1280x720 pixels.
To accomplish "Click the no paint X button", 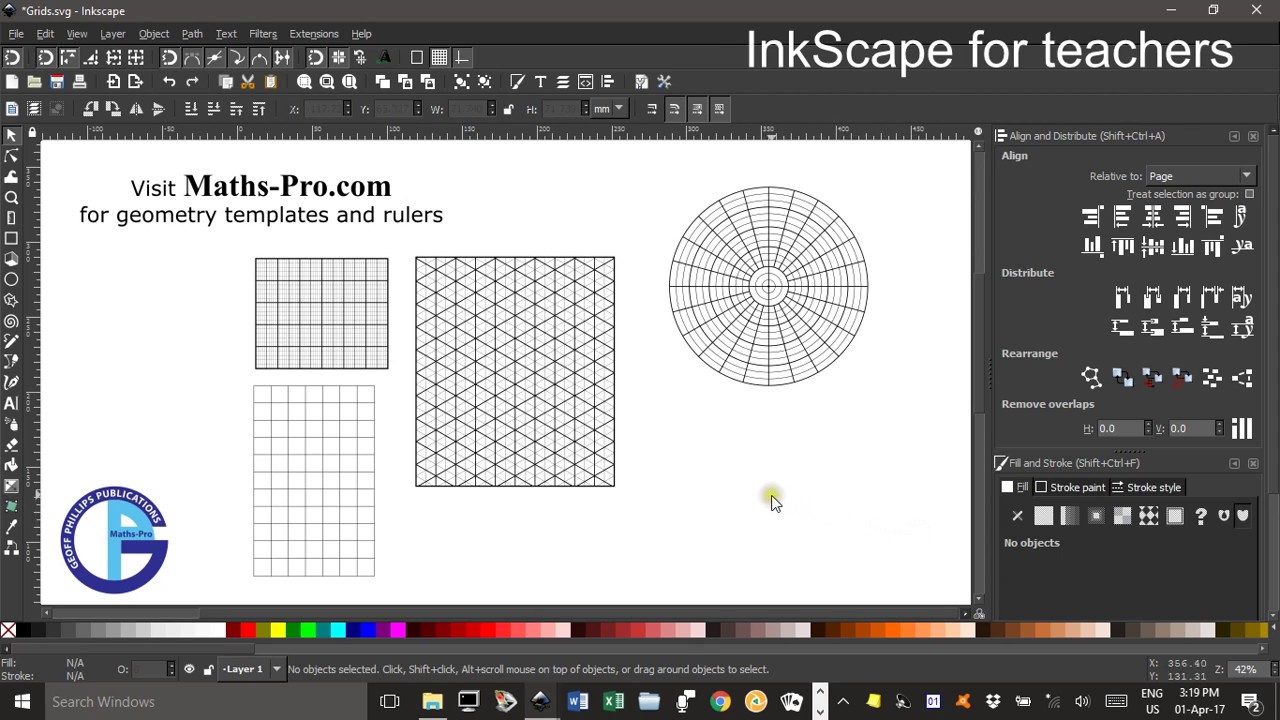I will click(x=1017, y=516).
